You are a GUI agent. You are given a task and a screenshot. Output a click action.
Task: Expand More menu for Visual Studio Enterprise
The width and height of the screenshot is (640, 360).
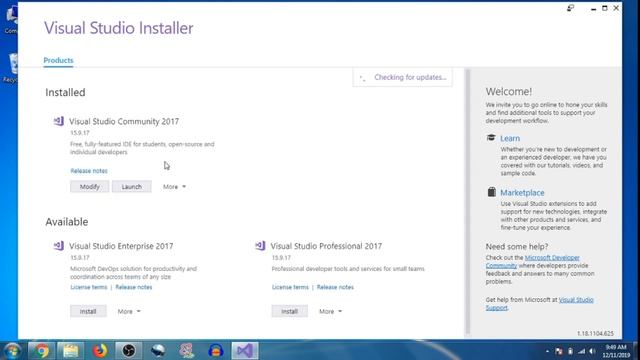pos(129,311)
